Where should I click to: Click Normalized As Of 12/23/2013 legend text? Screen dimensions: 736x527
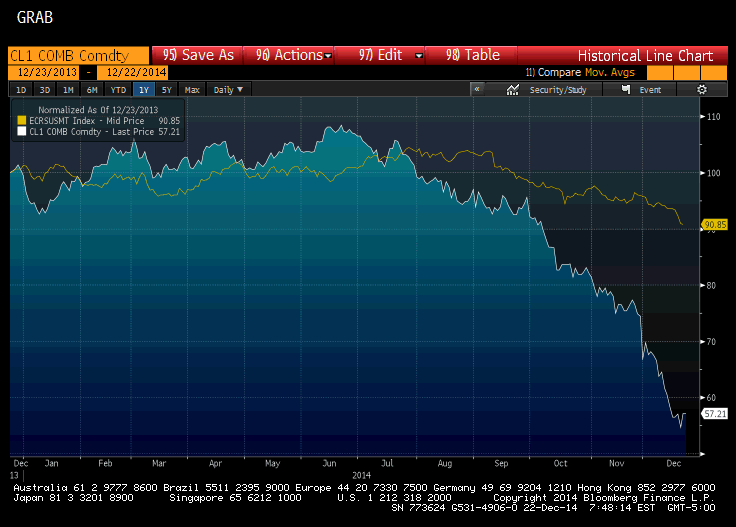point(98,110)
